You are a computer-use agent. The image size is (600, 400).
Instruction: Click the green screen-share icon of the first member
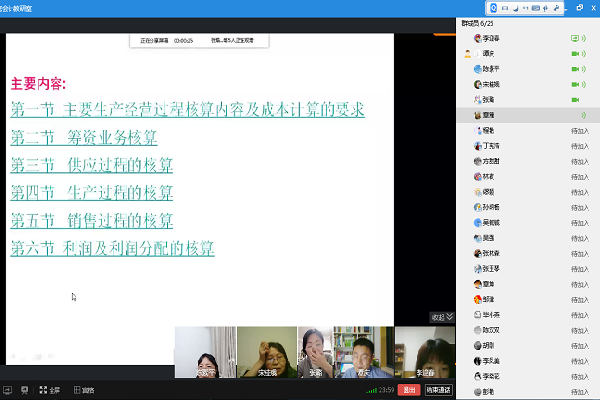click(575, 39)
